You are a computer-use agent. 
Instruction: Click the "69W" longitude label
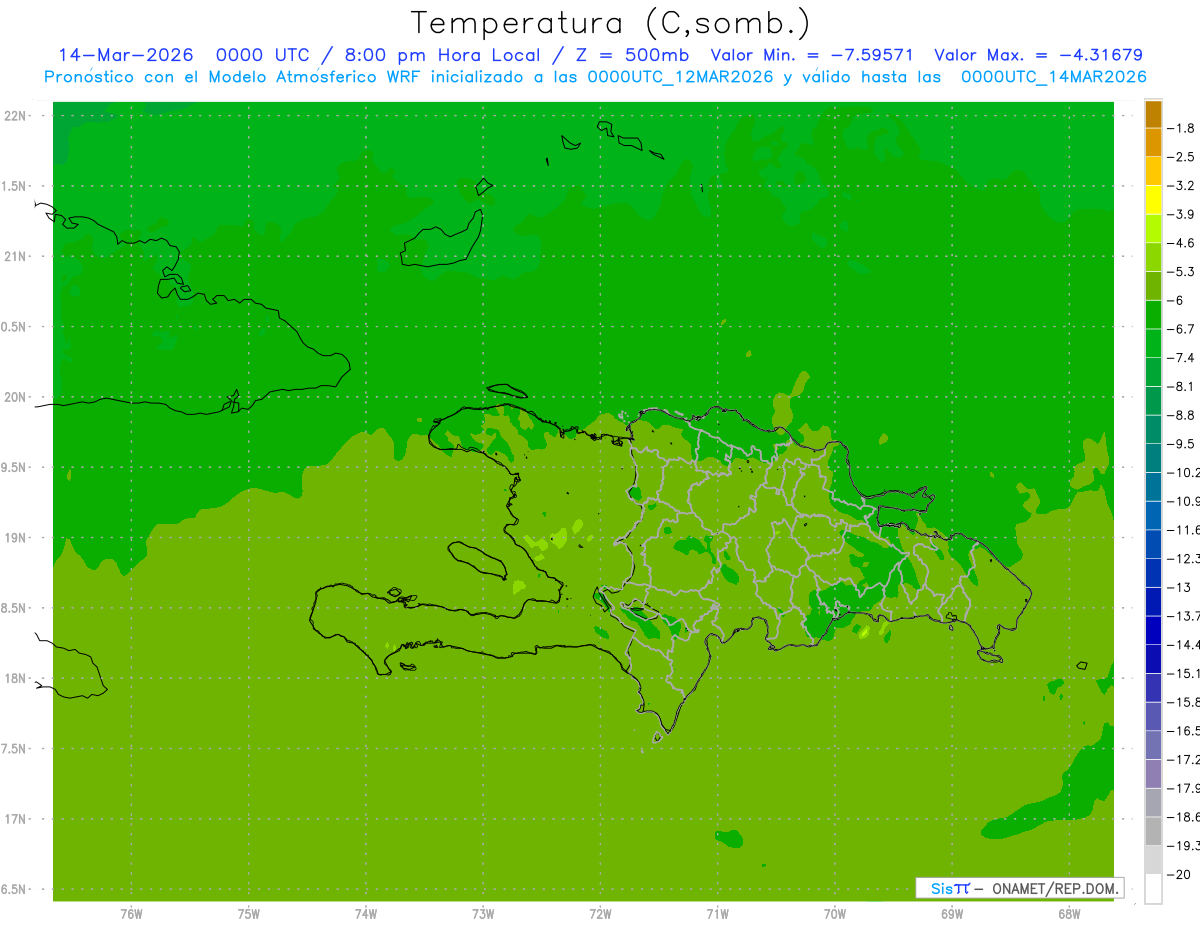(x=952, y=914)
